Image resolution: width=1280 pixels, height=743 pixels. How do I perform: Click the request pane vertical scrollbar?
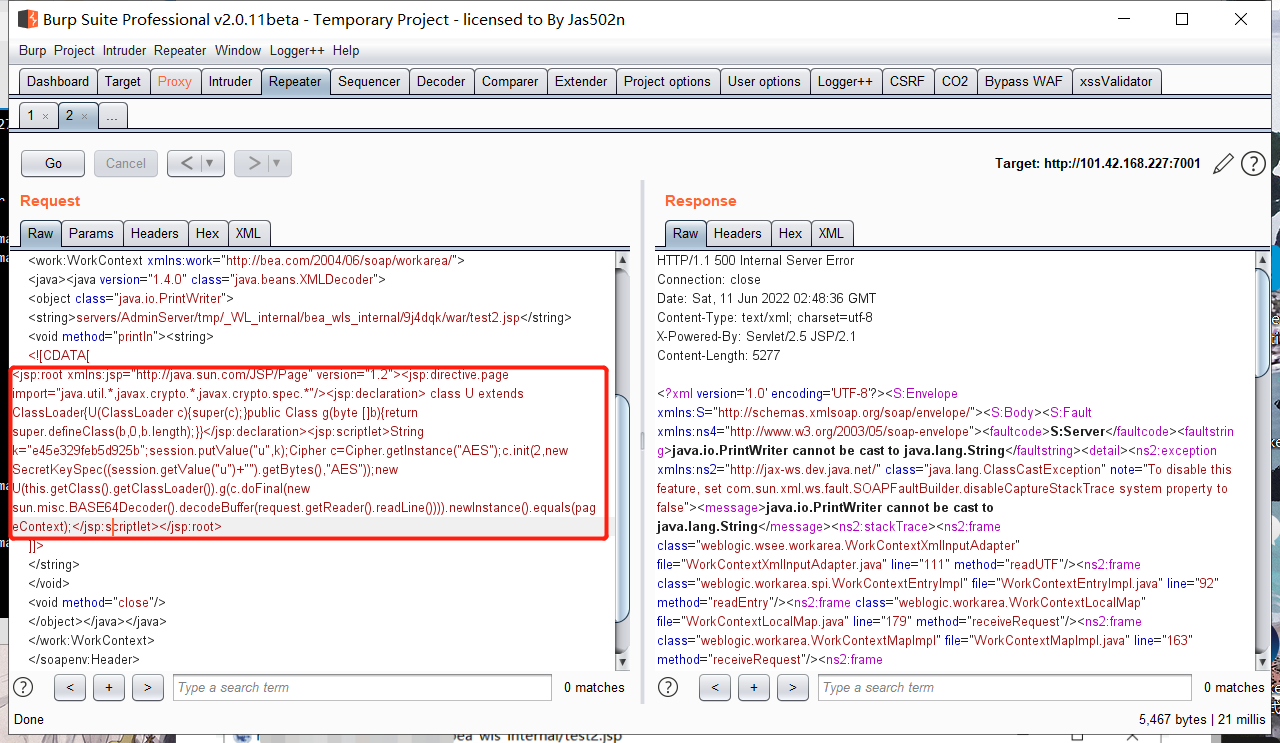pos(622,508)
